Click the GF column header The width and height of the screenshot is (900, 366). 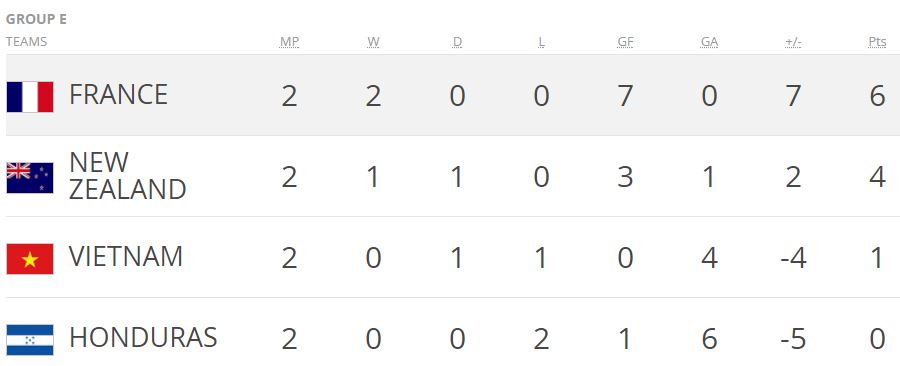[x=625, y=42]
